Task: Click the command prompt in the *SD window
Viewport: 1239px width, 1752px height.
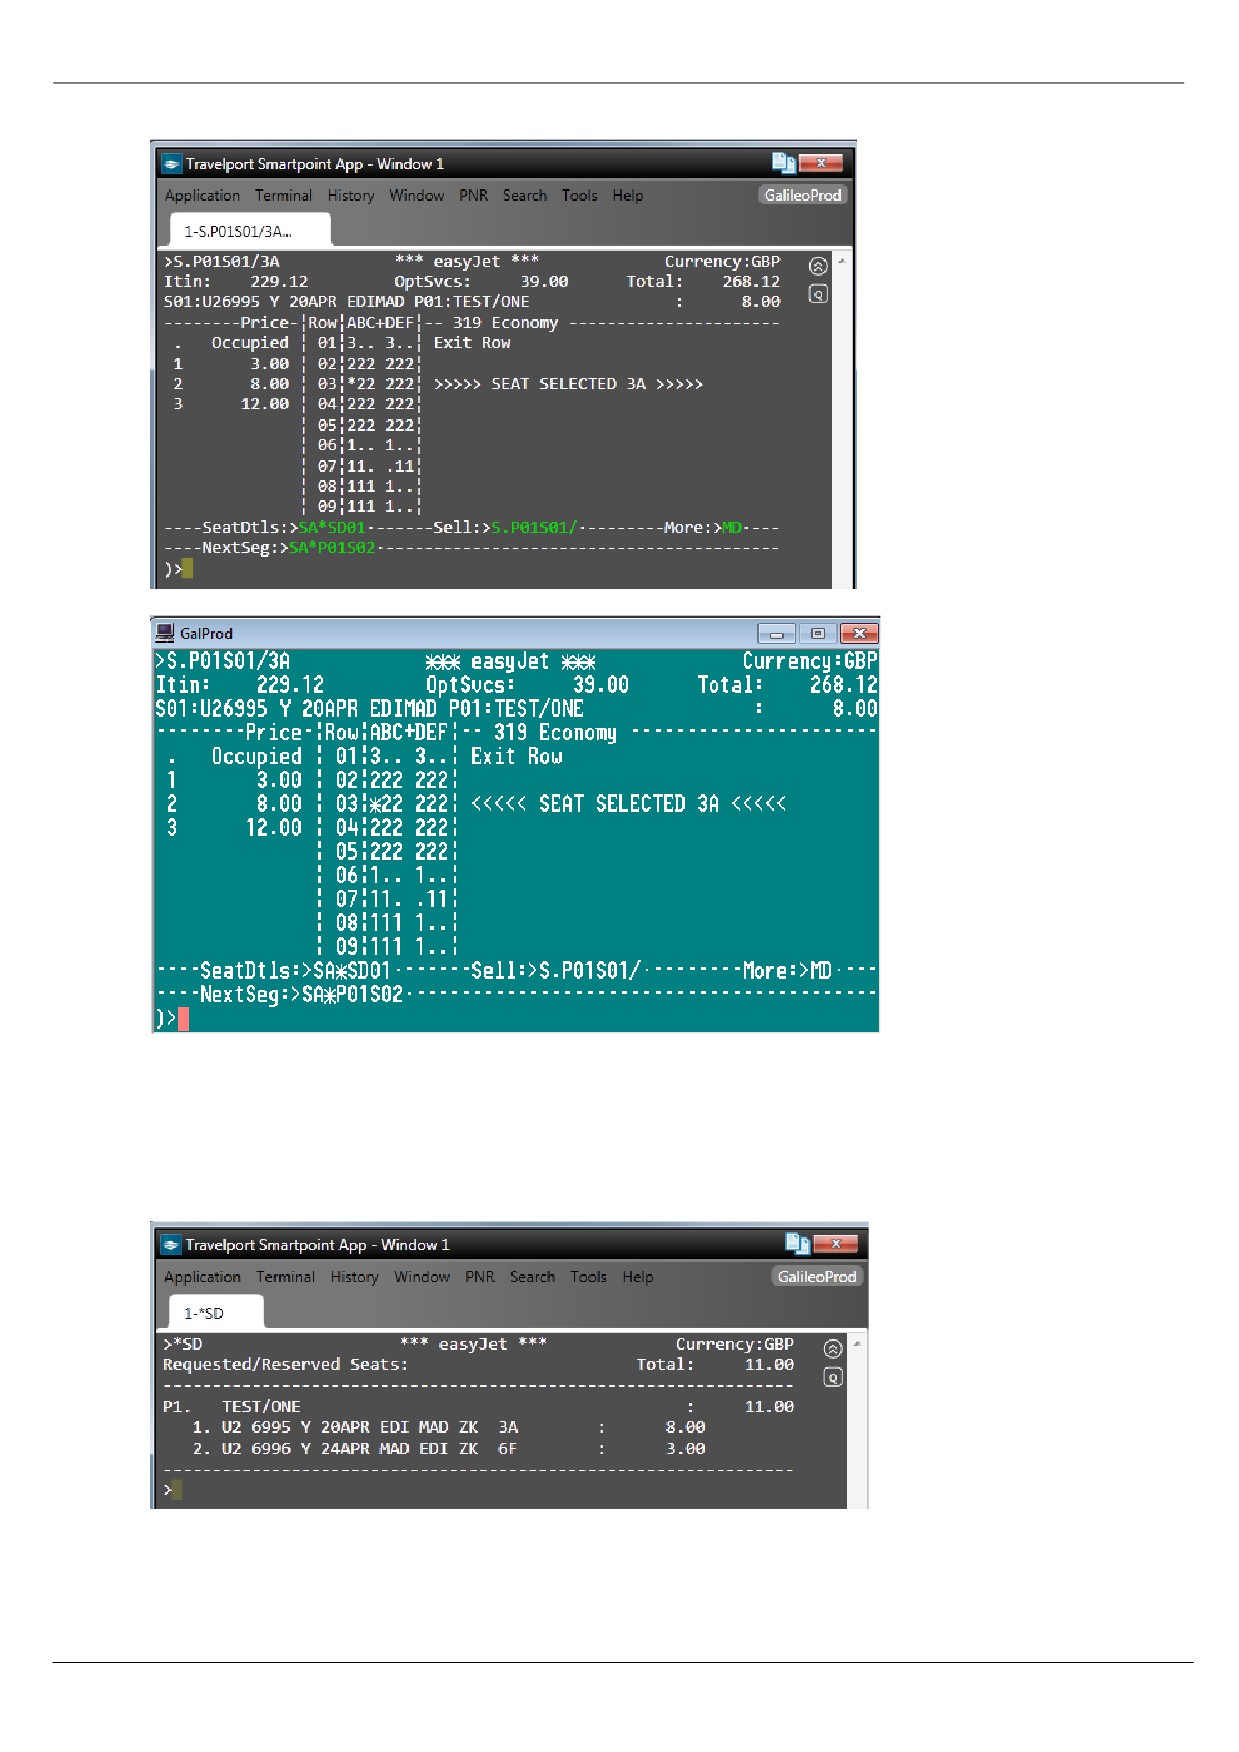Action: [177, 1490]
